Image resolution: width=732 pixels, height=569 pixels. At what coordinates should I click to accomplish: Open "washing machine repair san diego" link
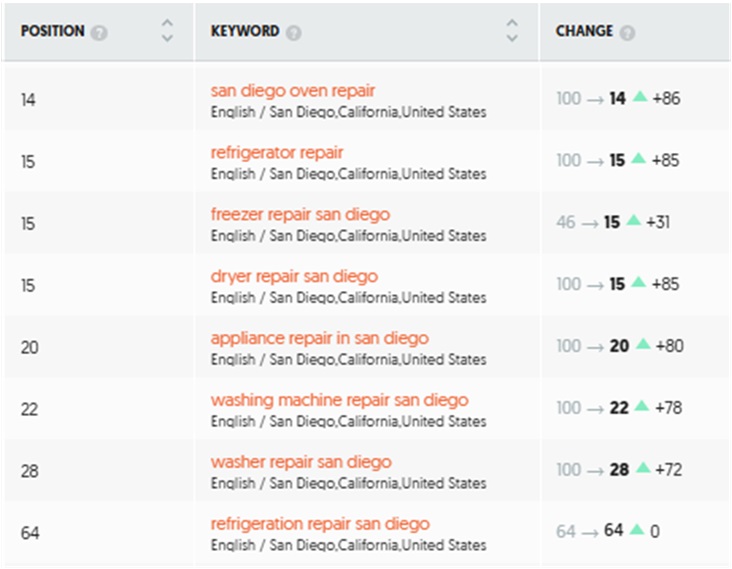point(339,401)
